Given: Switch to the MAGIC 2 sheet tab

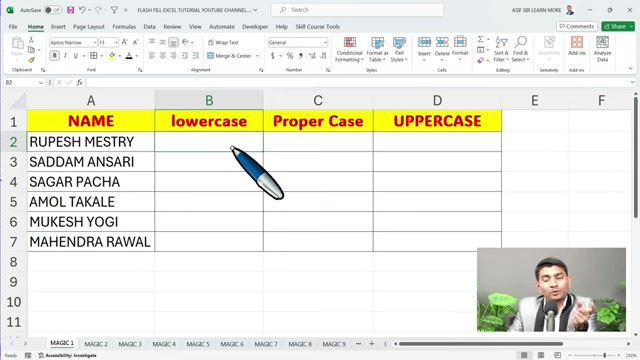Looking at the screenshot, I should click(x=96, y=344).
